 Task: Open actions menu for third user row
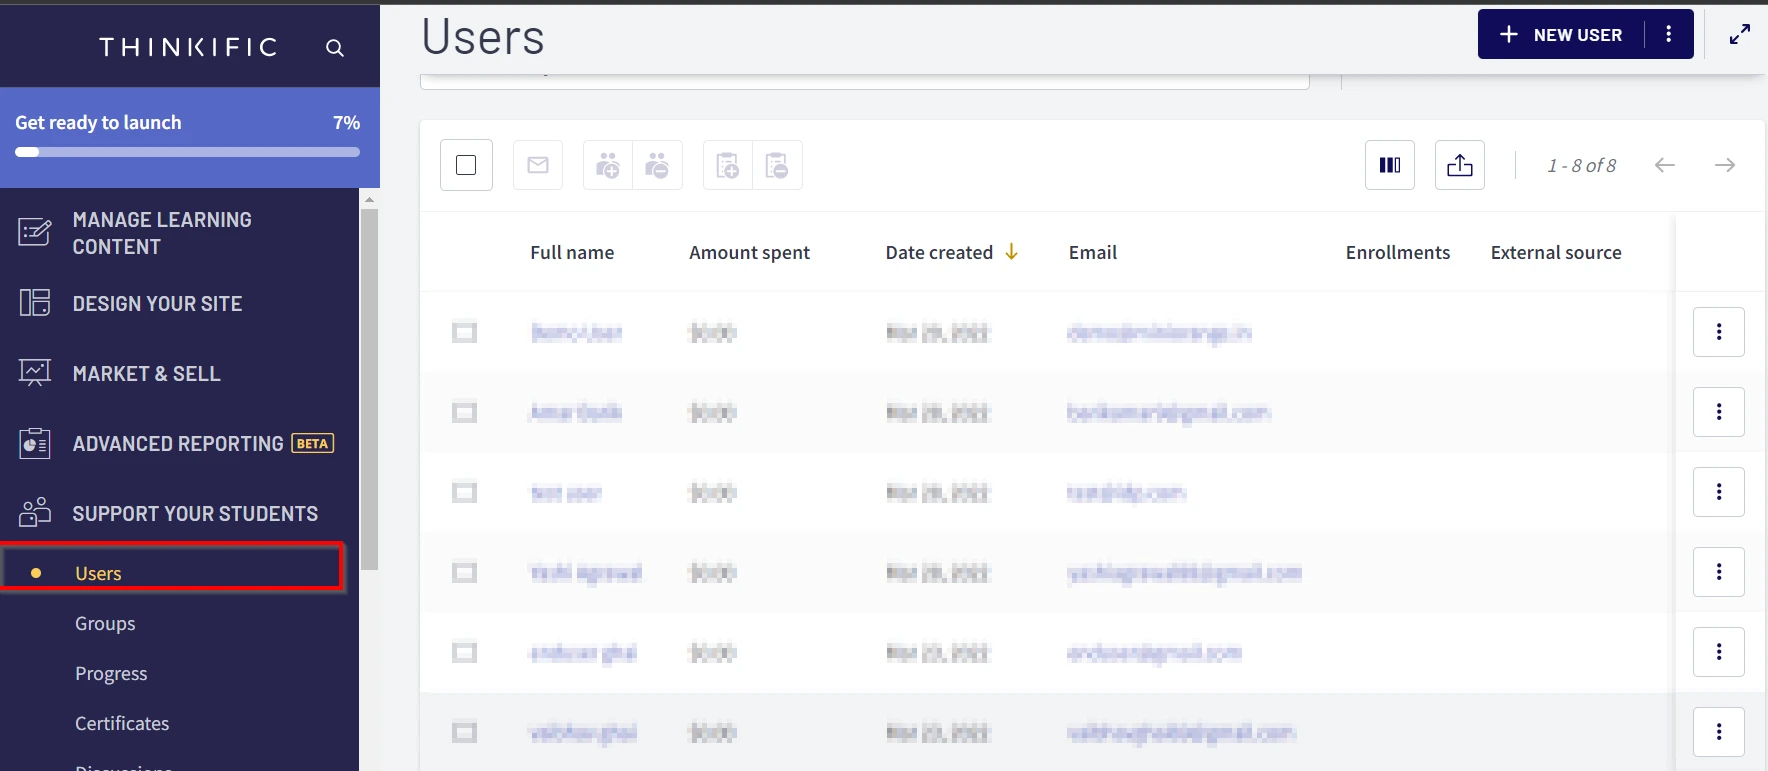[x=1719, y=492]
